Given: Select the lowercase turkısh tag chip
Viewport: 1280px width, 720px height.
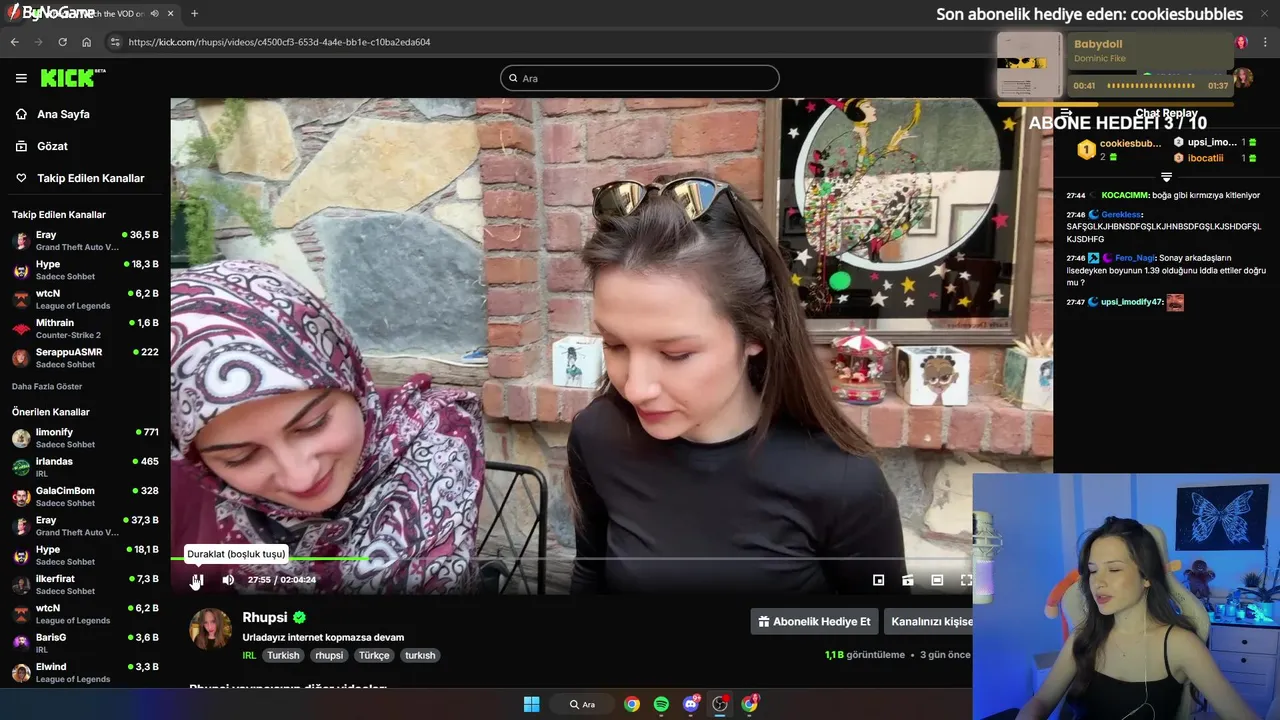Looking at the screenshot, I should click(x=420, y=655).
